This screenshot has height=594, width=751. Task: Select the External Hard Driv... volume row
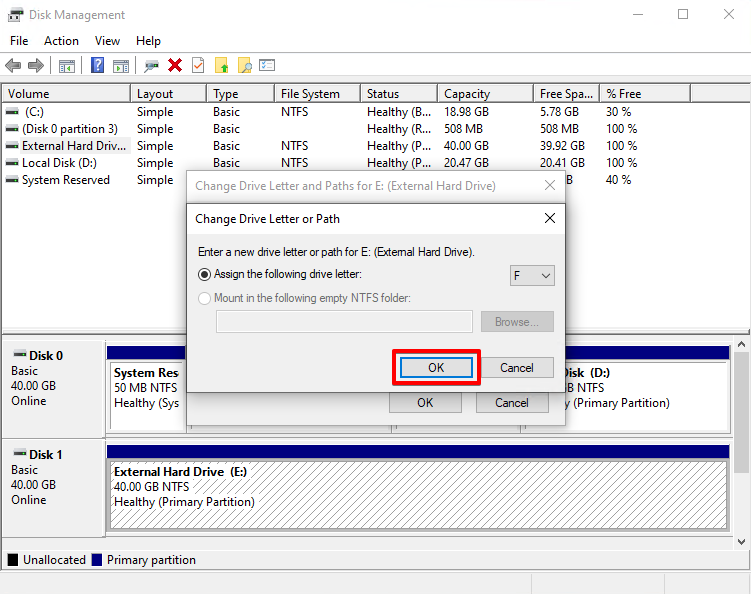tap(74, 146)
